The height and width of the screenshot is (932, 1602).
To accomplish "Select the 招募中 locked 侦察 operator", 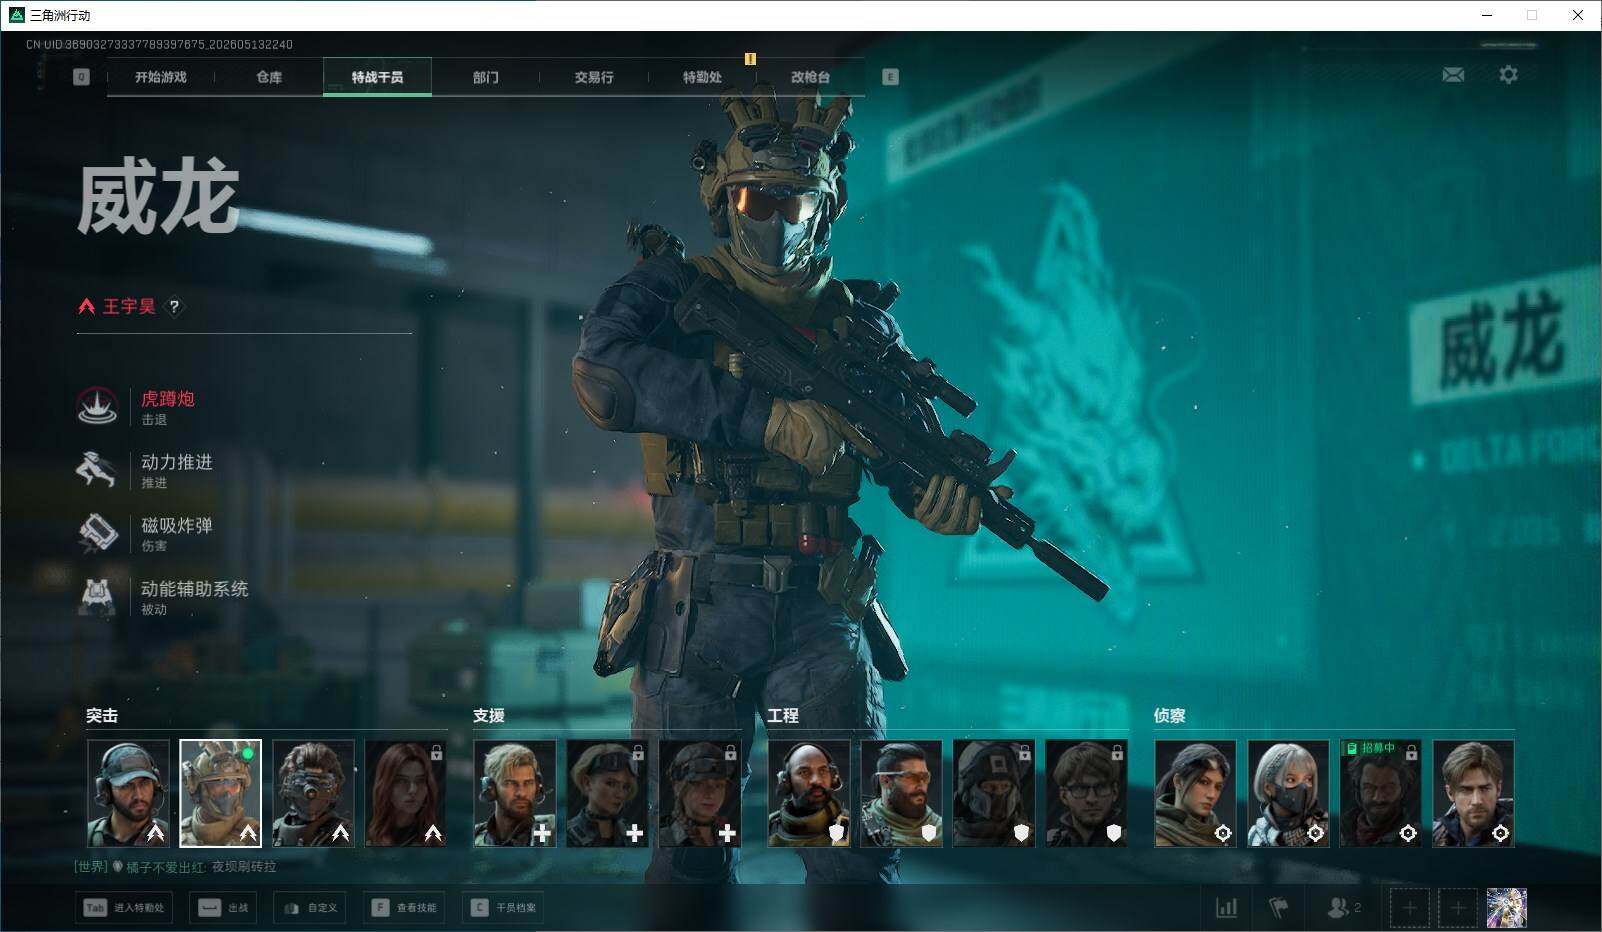I will [1380, 793].
